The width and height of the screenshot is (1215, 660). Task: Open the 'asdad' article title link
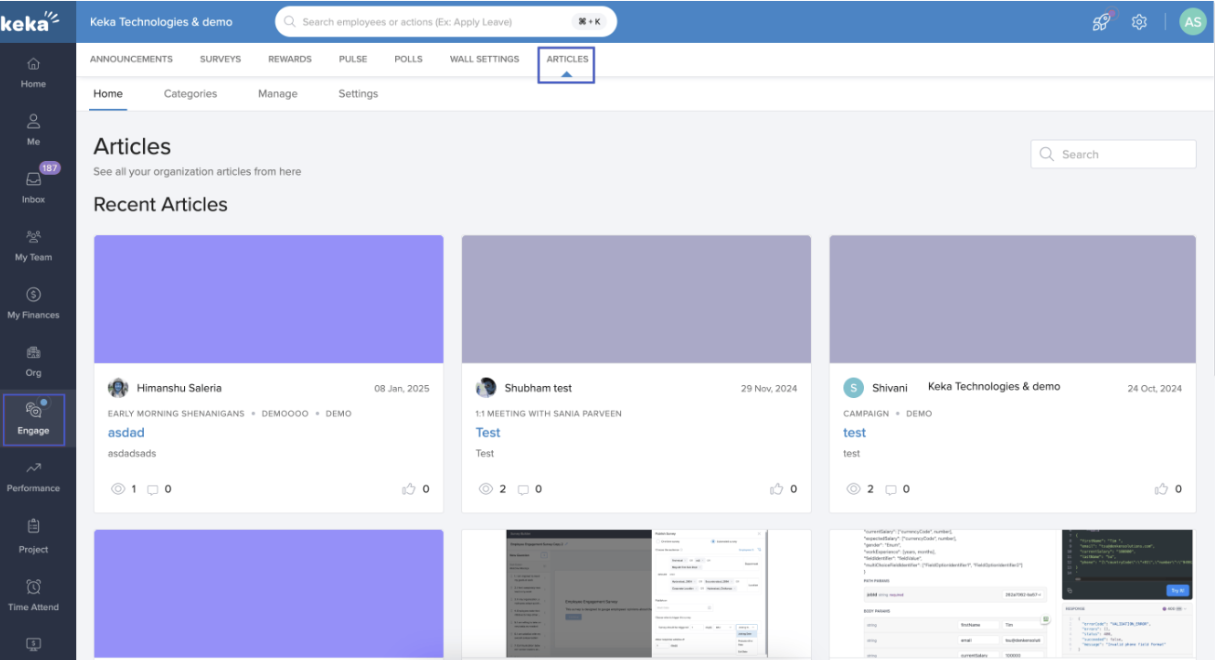[126, 433]
